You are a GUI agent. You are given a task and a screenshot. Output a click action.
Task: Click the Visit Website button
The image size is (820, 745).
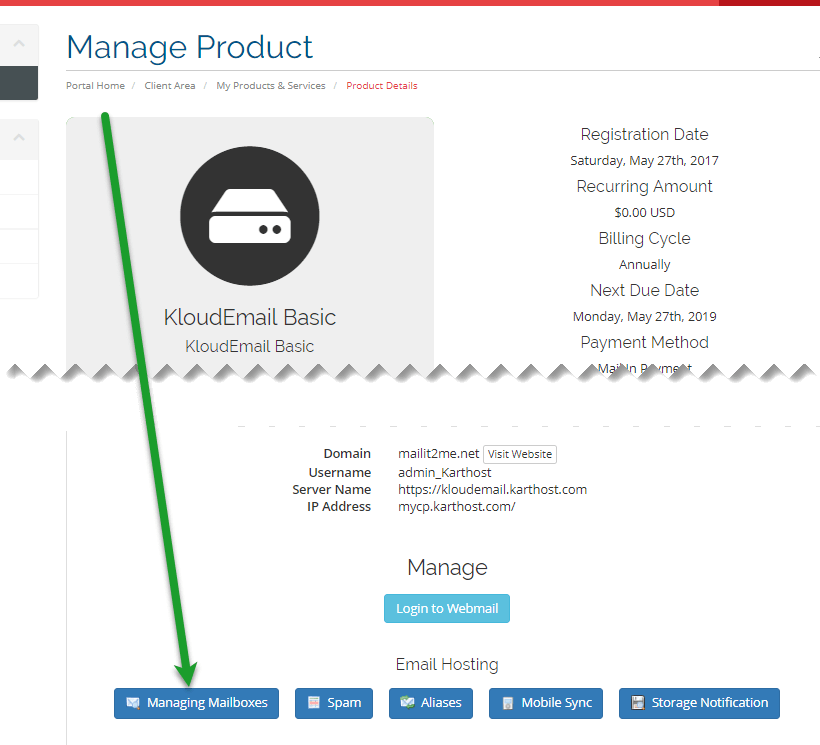click(520, 454)
